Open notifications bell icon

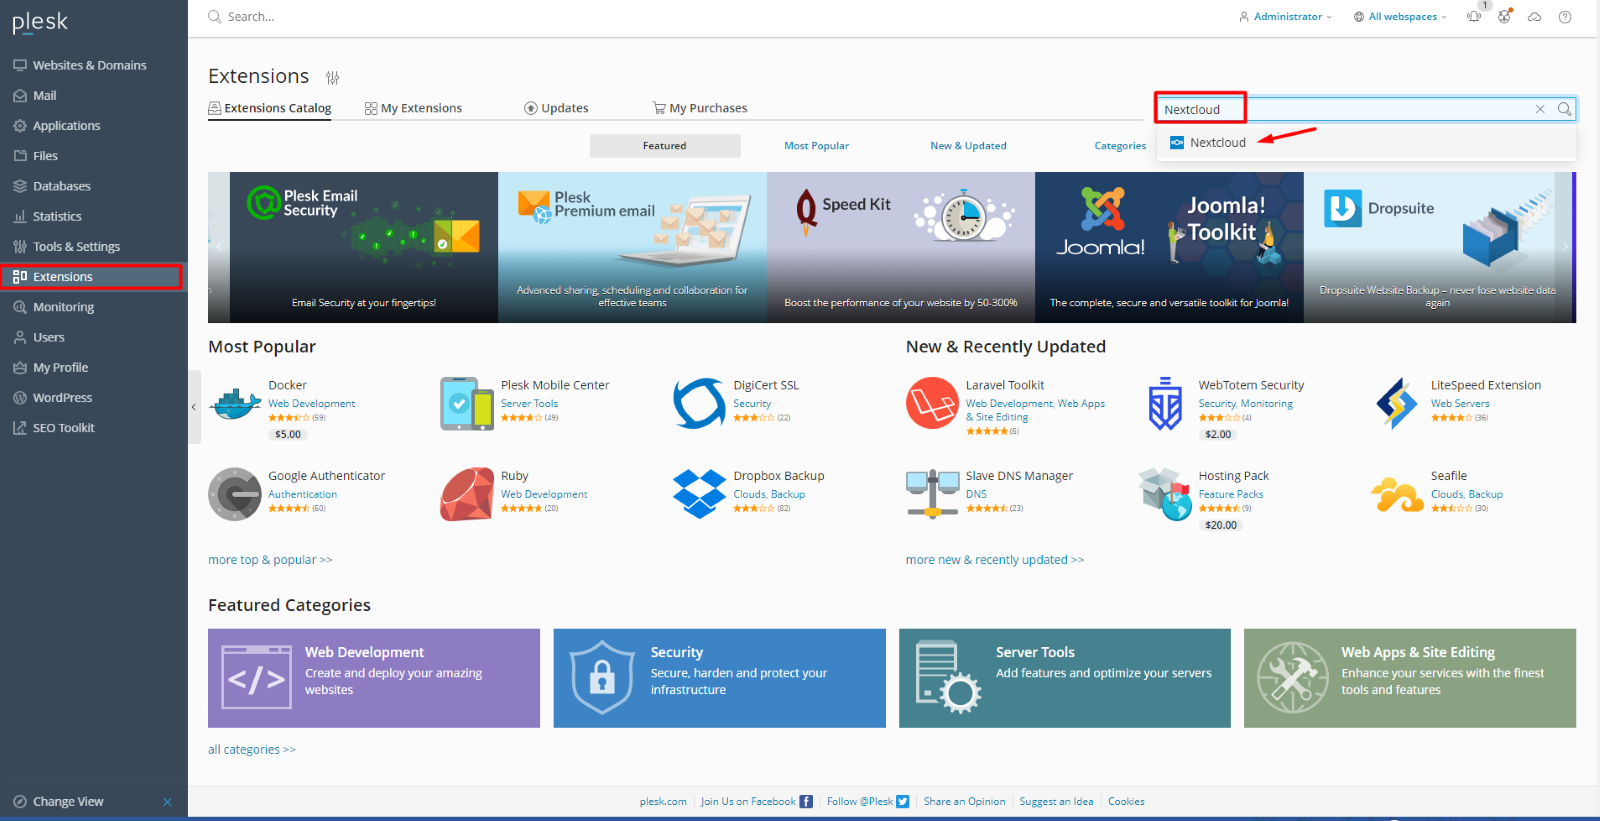[1474, 17]
